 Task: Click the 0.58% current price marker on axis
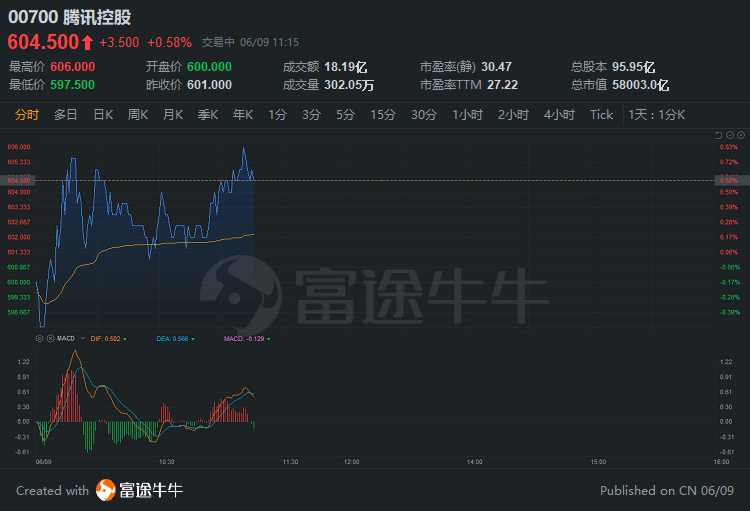click(727, 180)
